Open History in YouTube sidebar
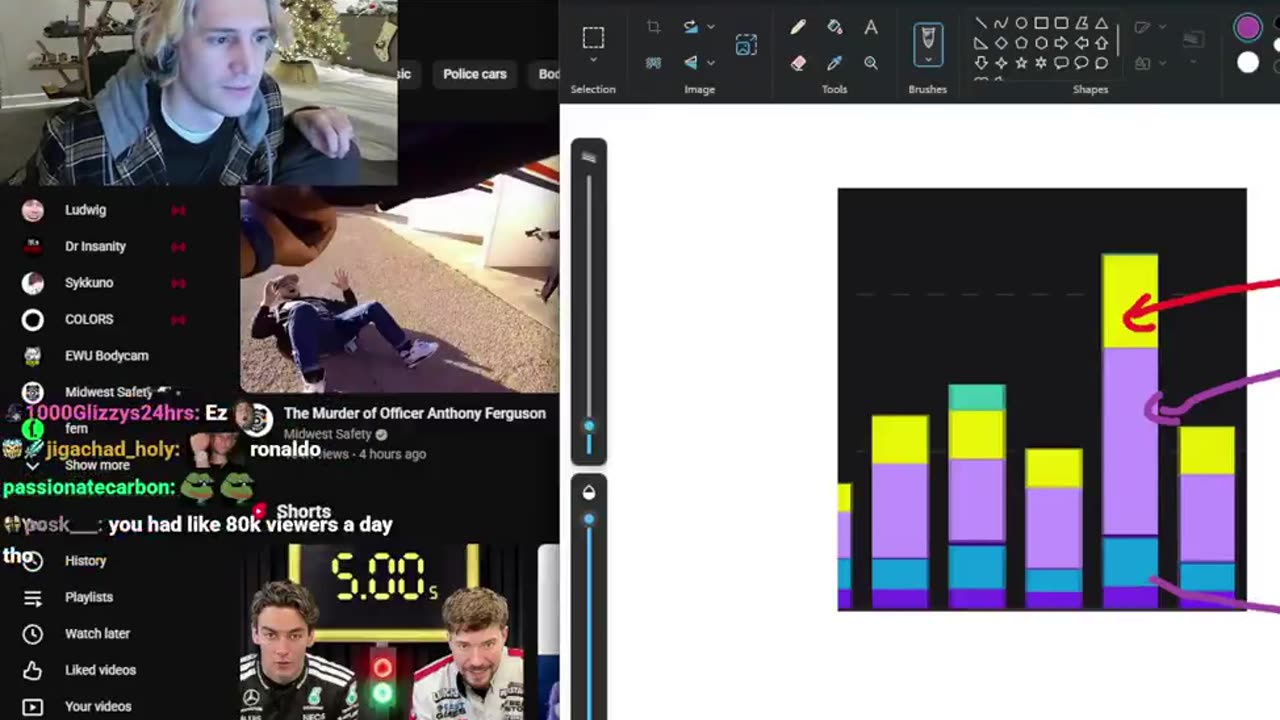The height and width of the screenshot is (720, 1280). 85,561
